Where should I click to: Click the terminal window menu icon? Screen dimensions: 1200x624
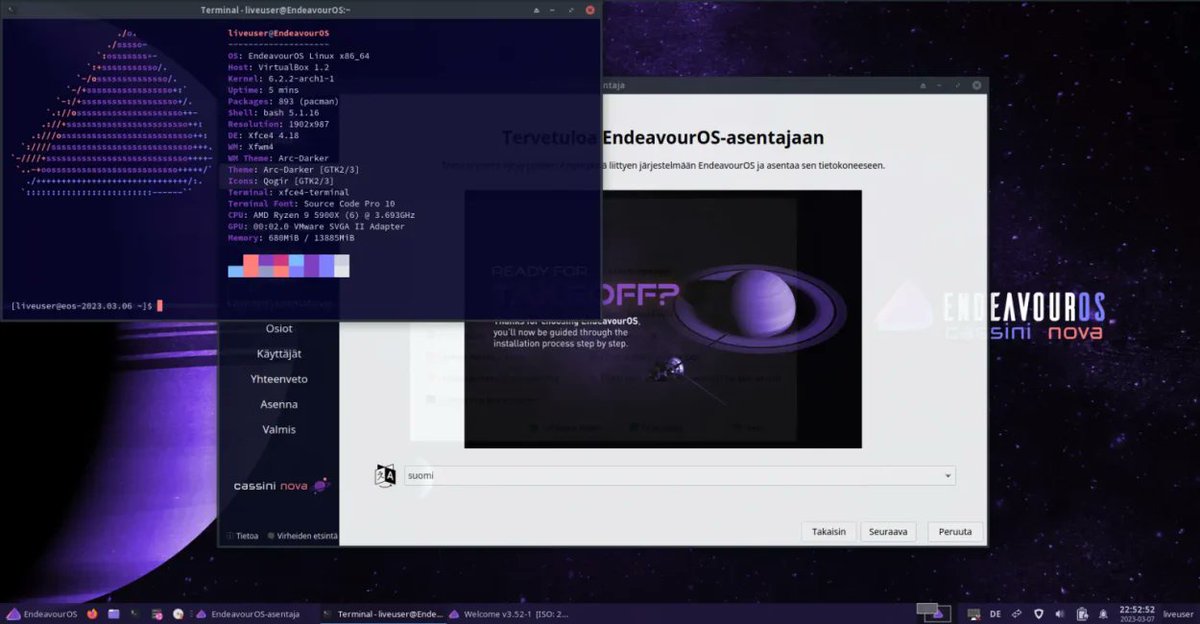[11, 9]
